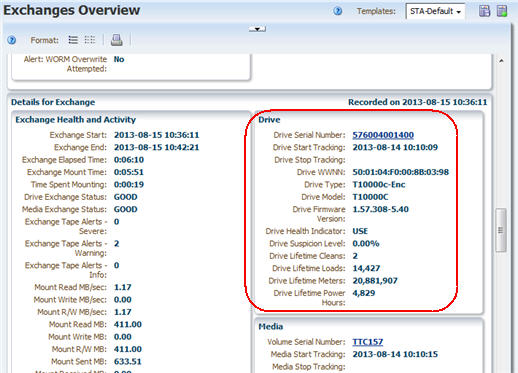This screenshot has height=373, width=518.
Task: Select Media Exchange Status GOOD value
Action: click(x=126, y=209)
